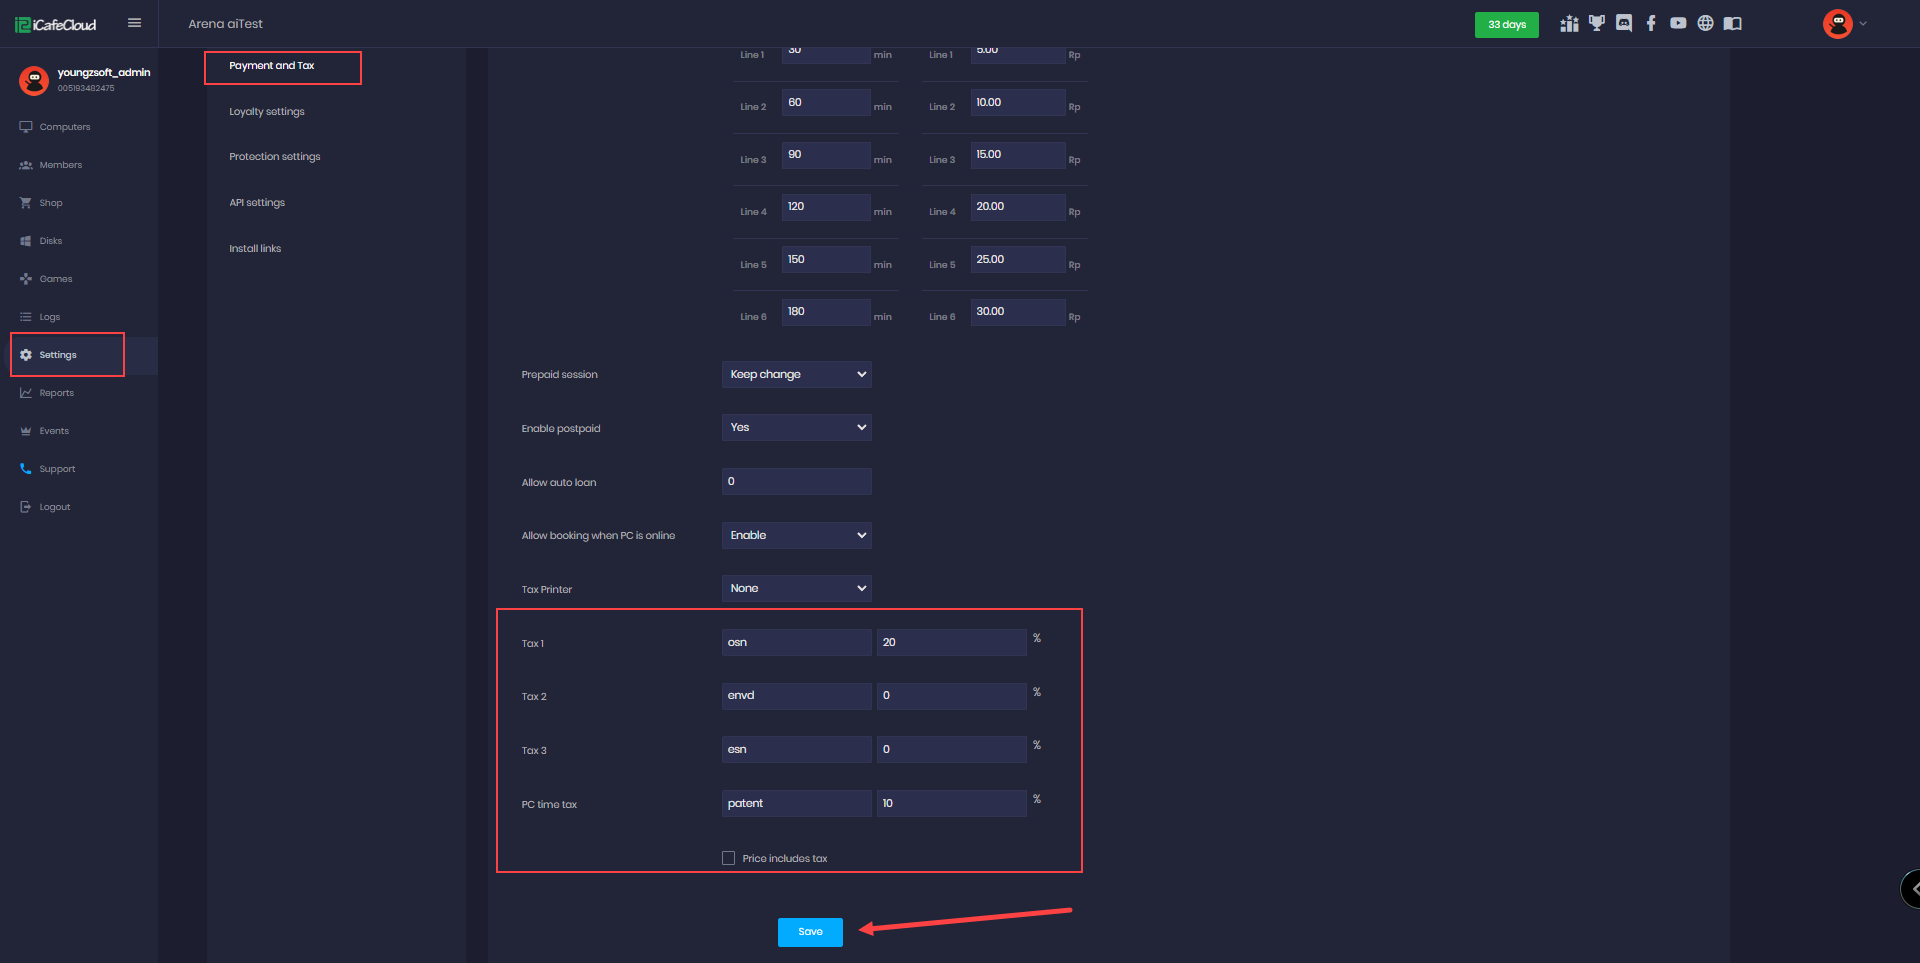Enable the Price includes tax checkbox

[x=728, y=858]
